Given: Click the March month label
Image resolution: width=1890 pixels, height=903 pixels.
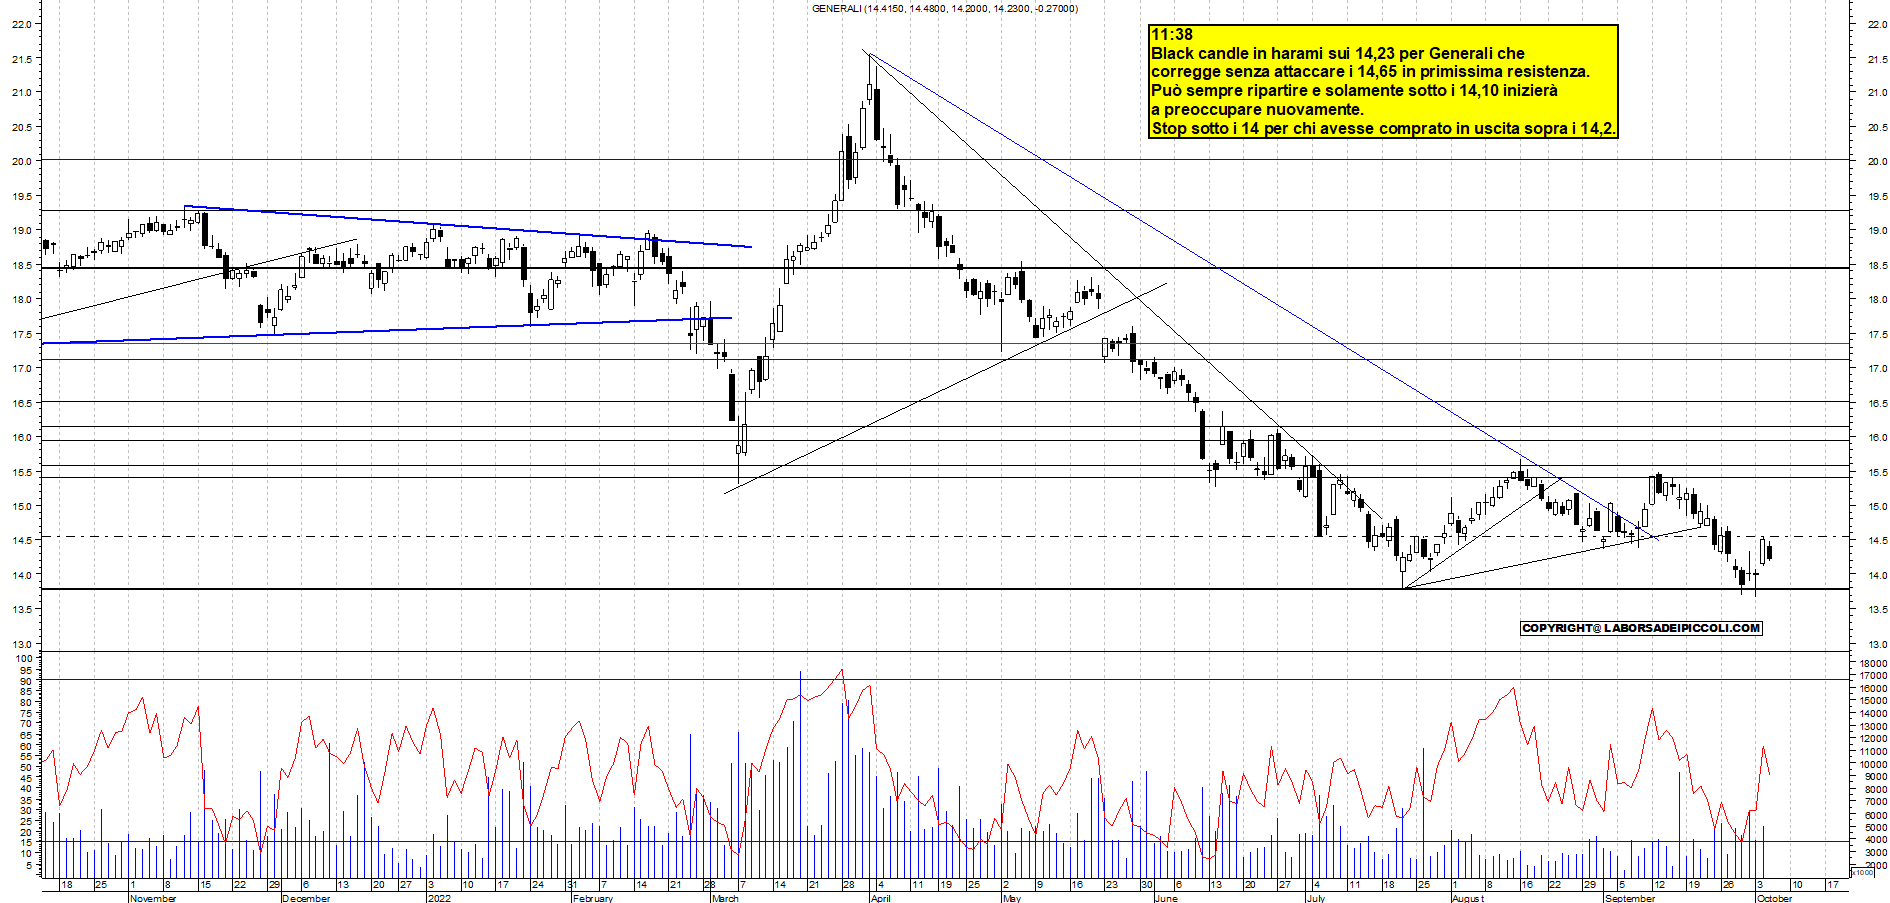Looking at the screenshot, I should 725,898.
